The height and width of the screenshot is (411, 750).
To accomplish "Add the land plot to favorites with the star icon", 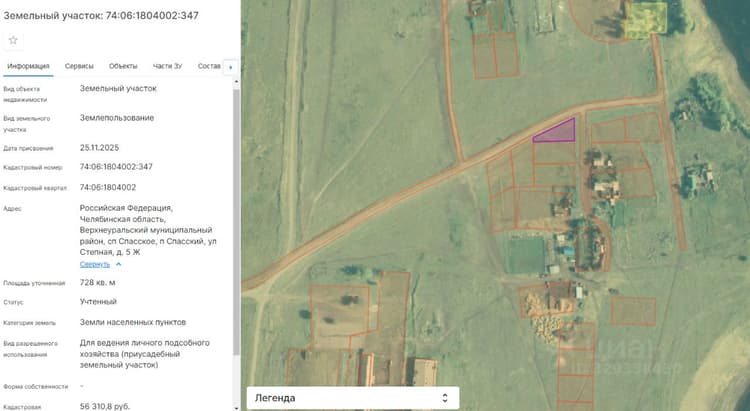I will [13, 40].
